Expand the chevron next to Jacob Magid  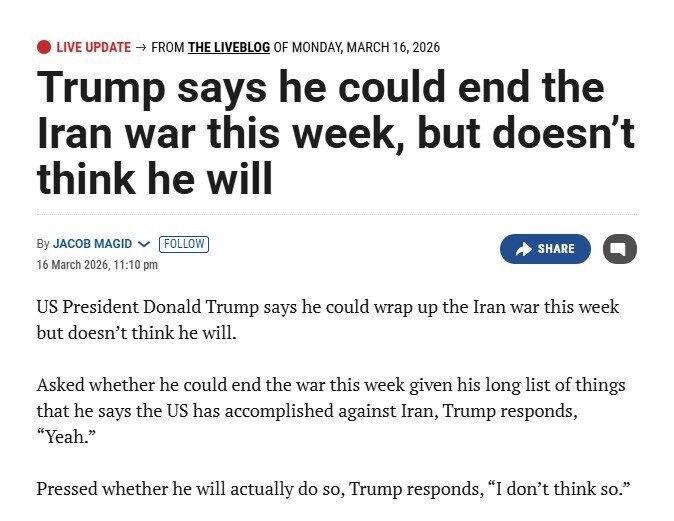pos(143,244)
